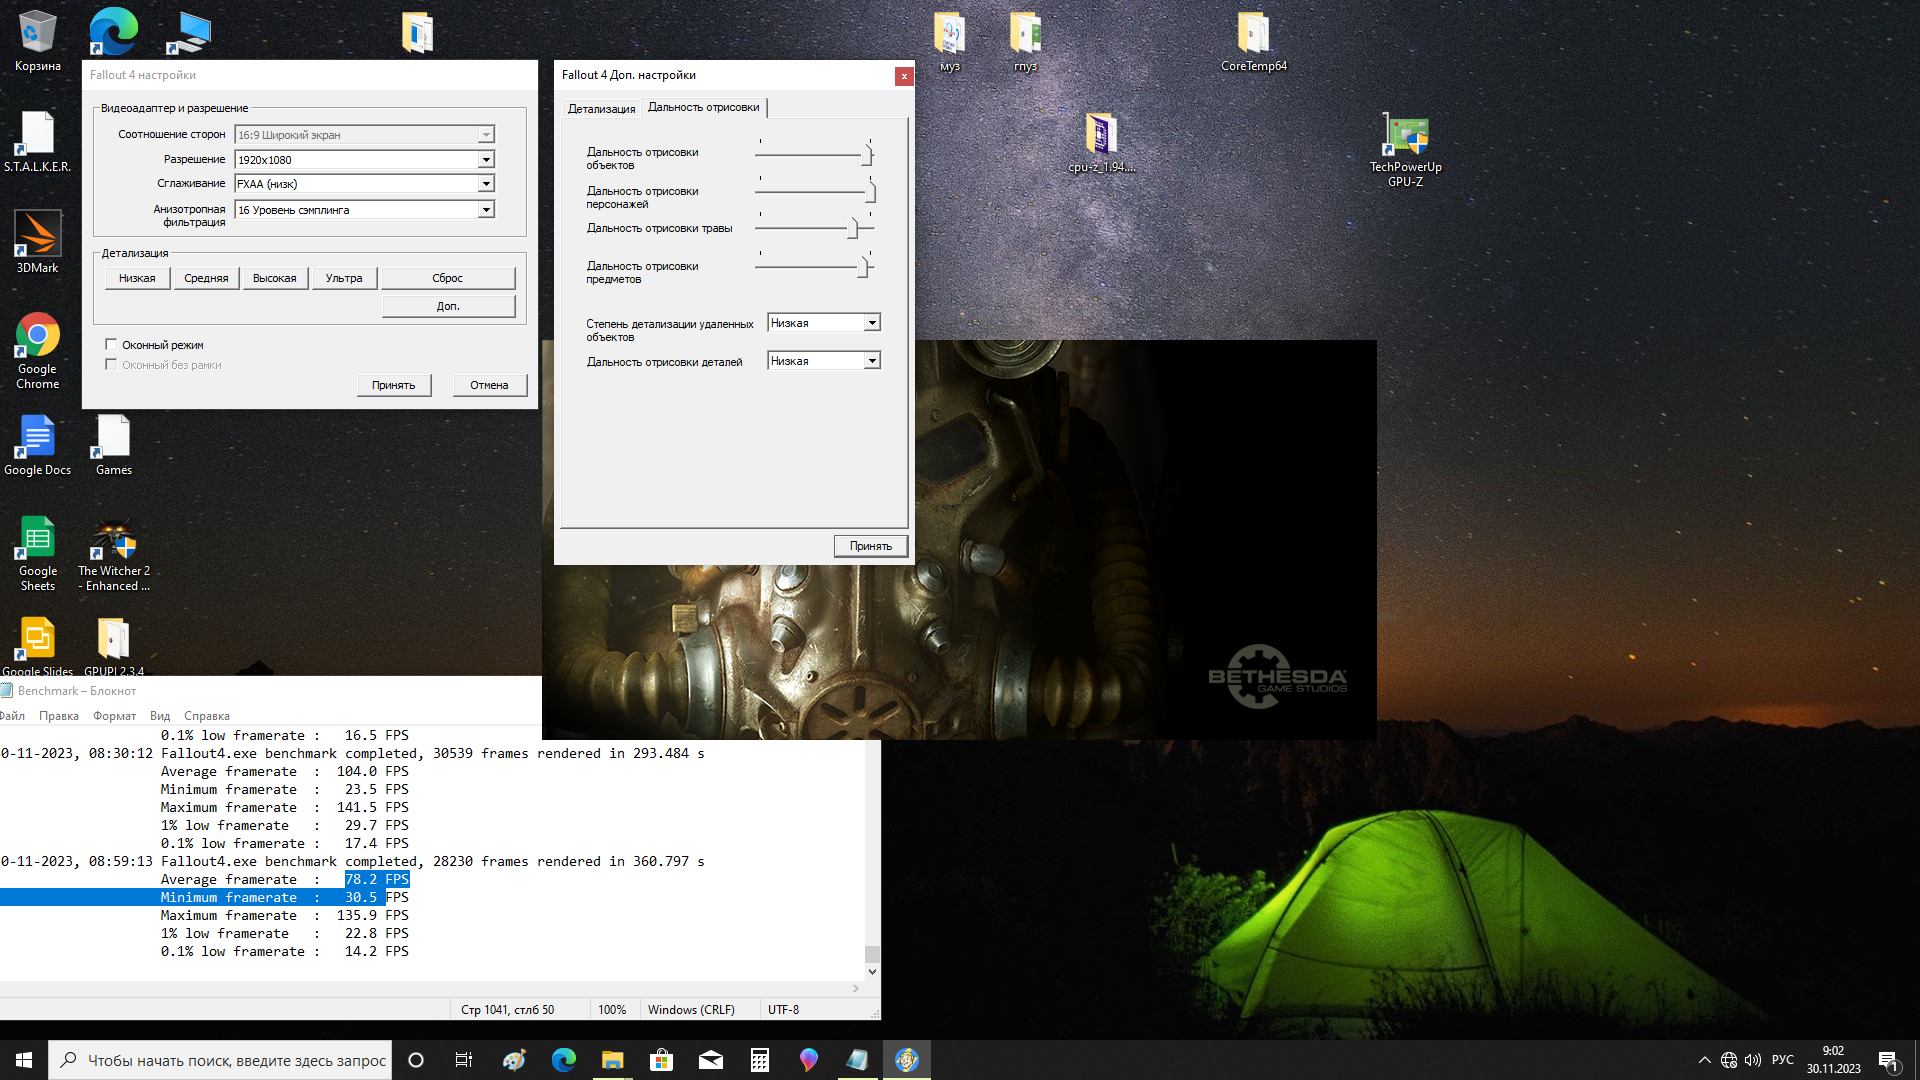Toggle the Оконный без рамки checkbox
The width and height of the screenshot is (1920, 1080).
click(x=111, y=365)
